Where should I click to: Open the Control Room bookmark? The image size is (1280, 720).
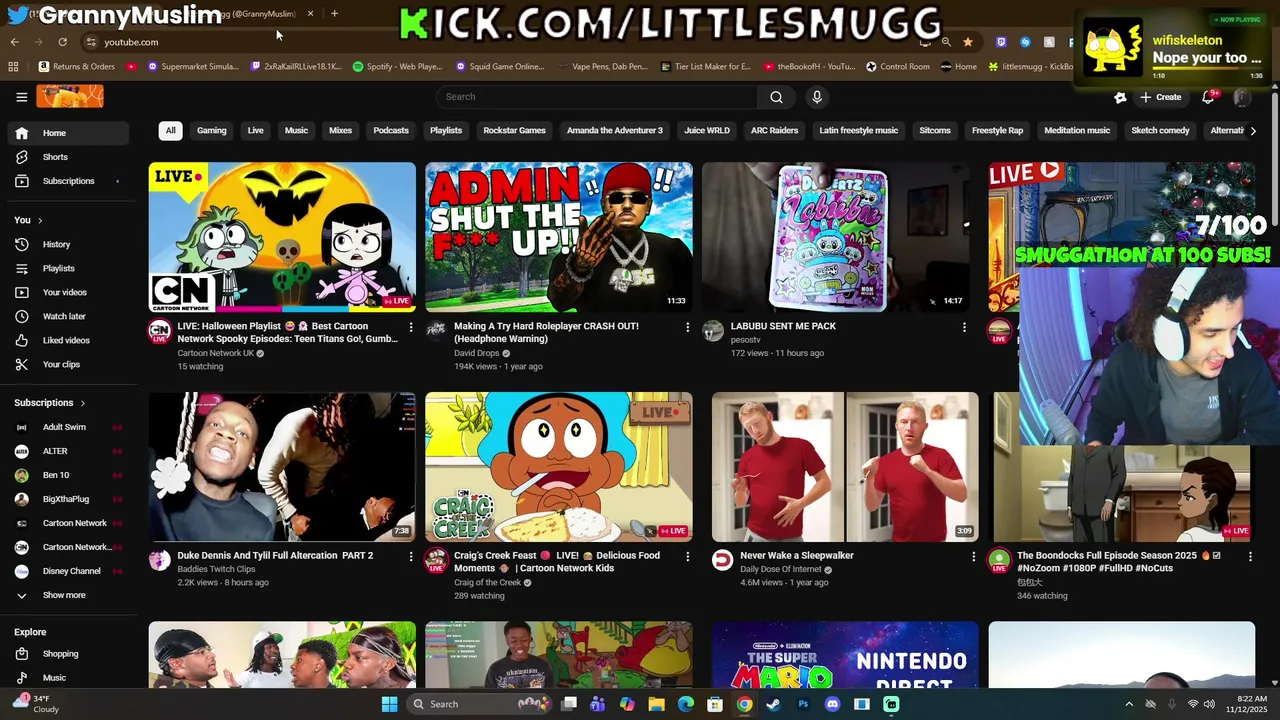(x=898, y=67)
